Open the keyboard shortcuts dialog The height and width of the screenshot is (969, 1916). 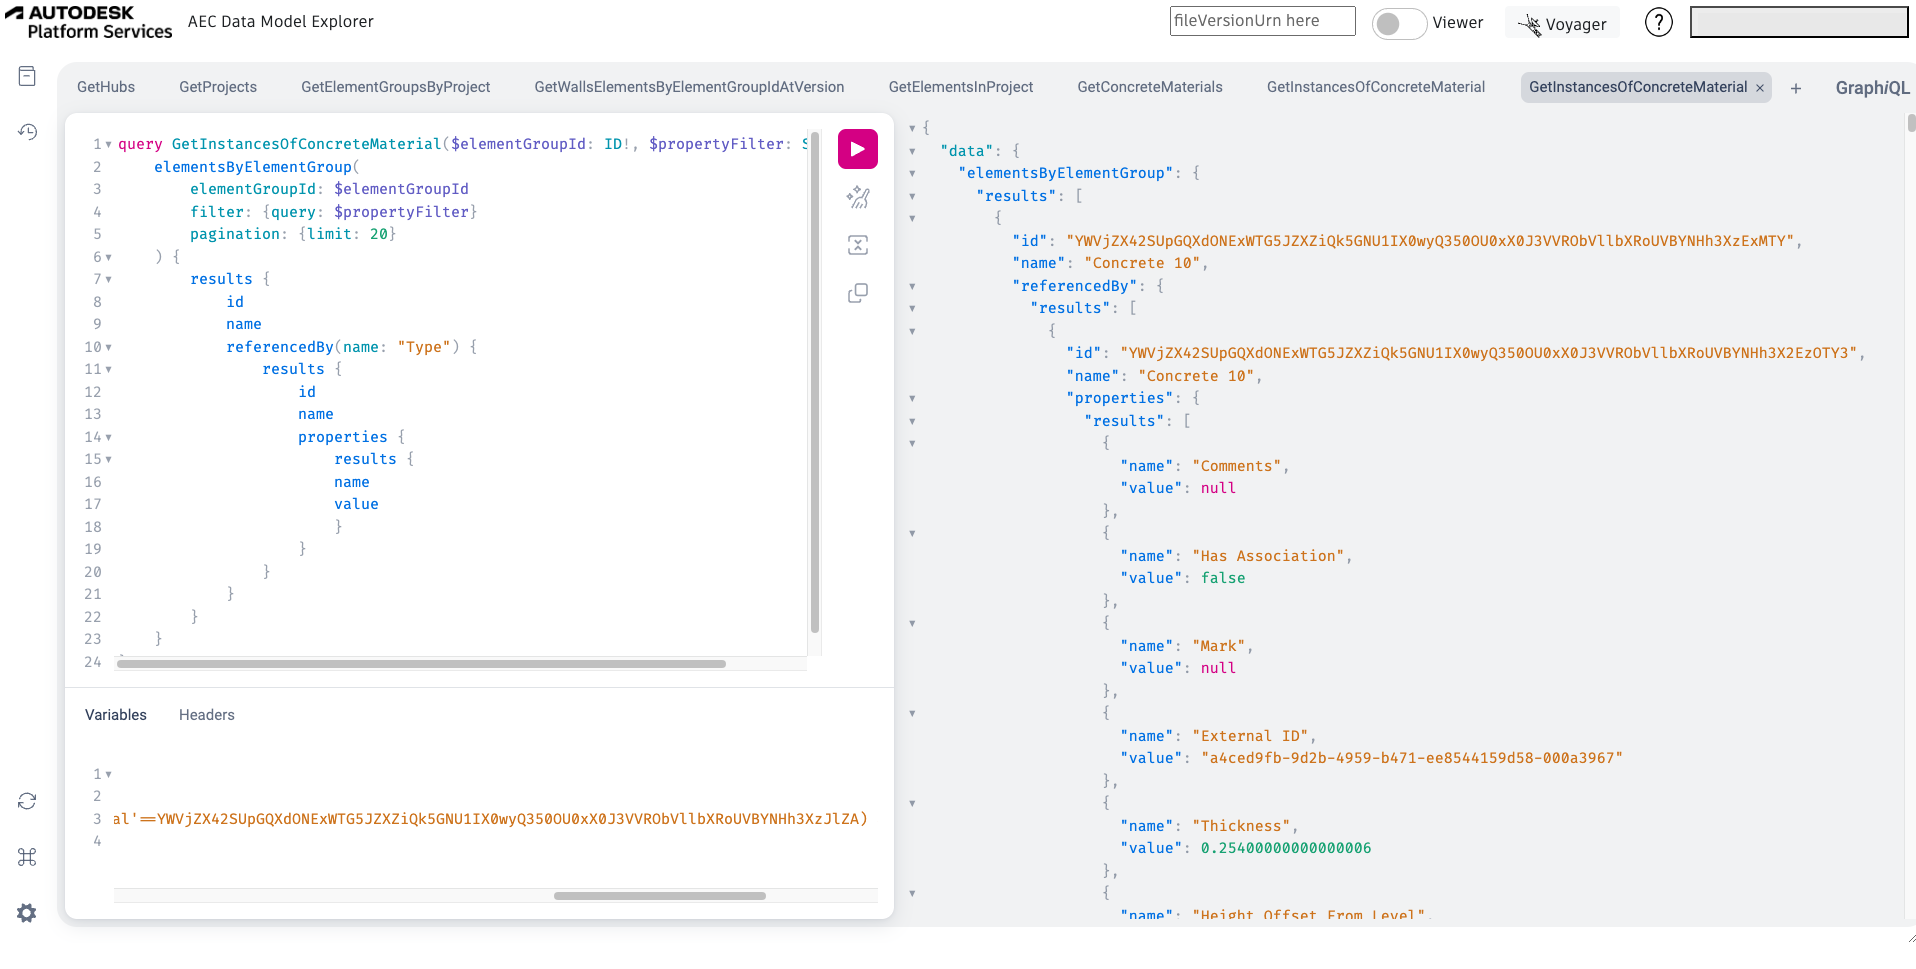point(27,857)
